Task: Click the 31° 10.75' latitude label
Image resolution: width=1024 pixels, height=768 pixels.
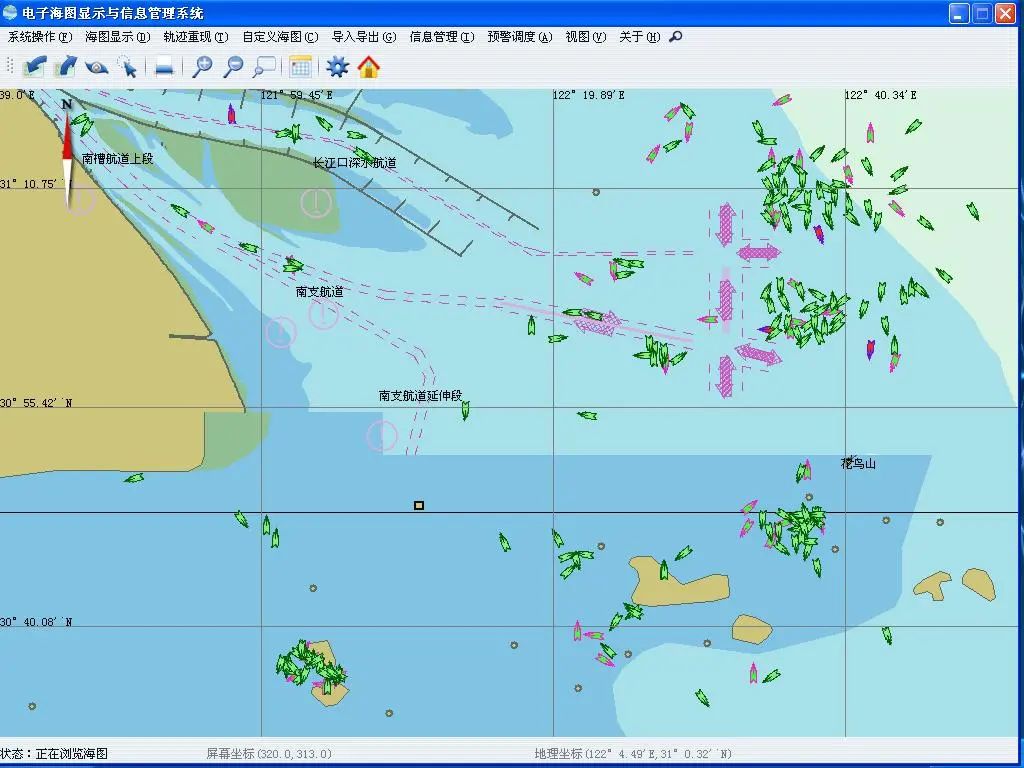Action: tap(29, 184)
